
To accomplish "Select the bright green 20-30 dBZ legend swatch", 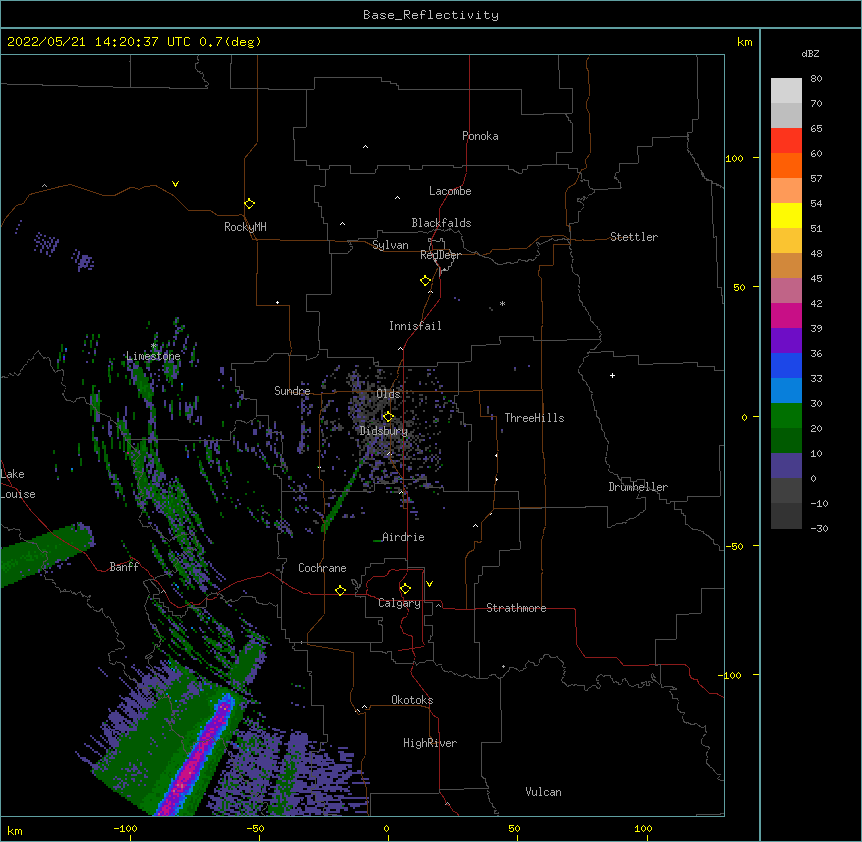I will point(786,416).
